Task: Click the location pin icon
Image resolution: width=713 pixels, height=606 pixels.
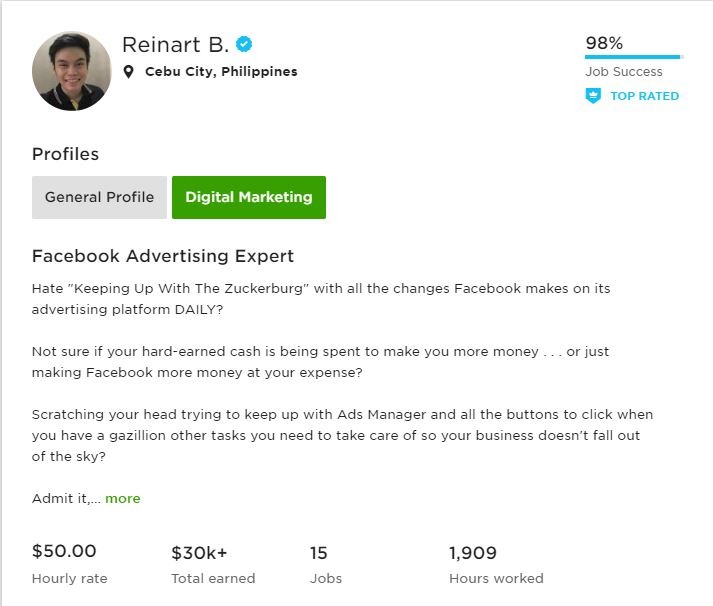Action: tap(129, 72)
